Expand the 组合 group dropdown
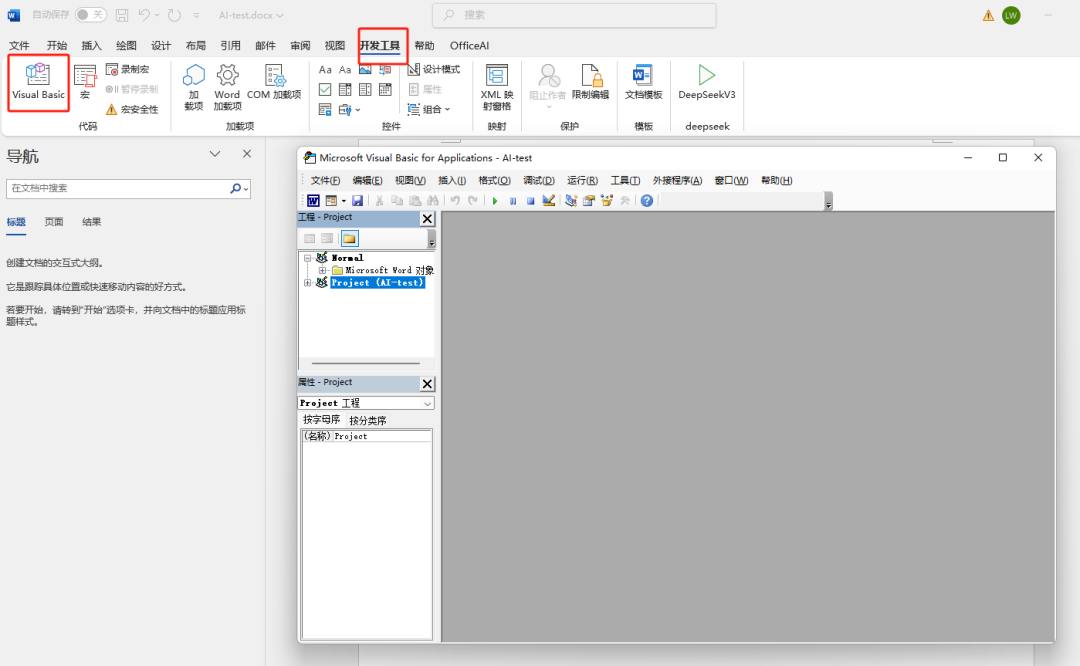The width and height of the screenshot is (1080, 666). [x=429, y=109]
